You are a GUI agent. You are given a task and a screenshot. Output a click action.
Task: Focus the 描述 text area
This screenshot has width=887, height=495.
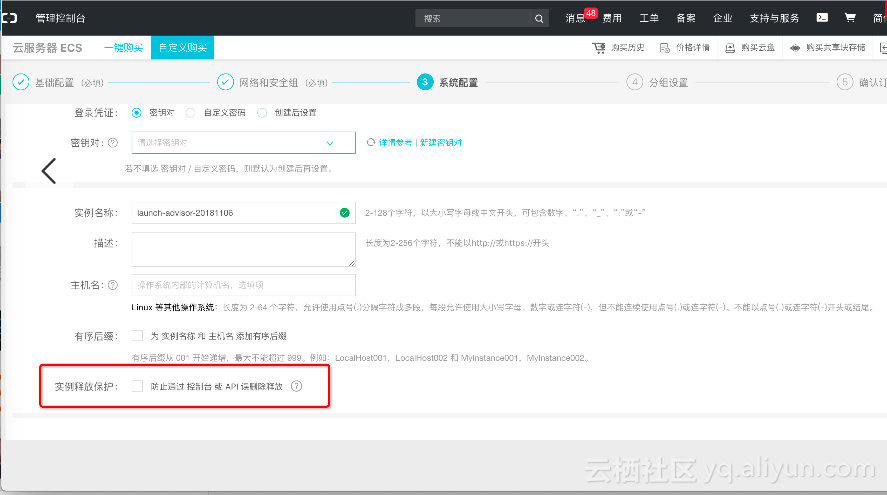[x=243, y=249]
